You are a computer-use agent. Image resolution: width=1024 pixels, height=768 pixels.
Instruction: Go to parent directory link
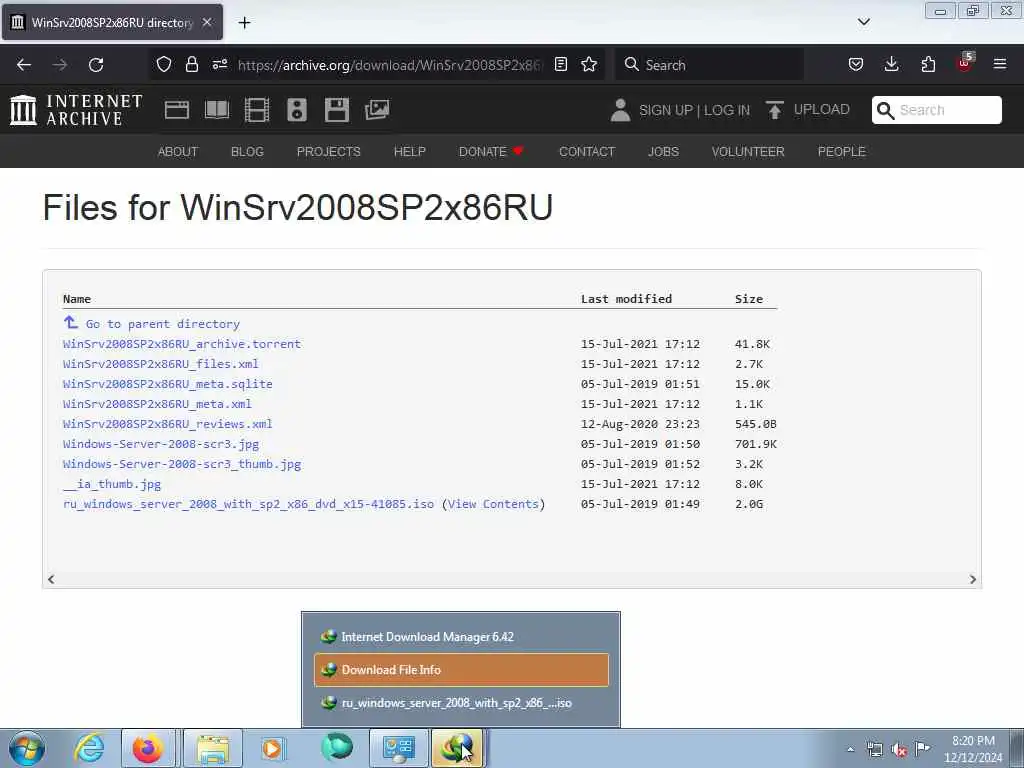tap(163, 324)
